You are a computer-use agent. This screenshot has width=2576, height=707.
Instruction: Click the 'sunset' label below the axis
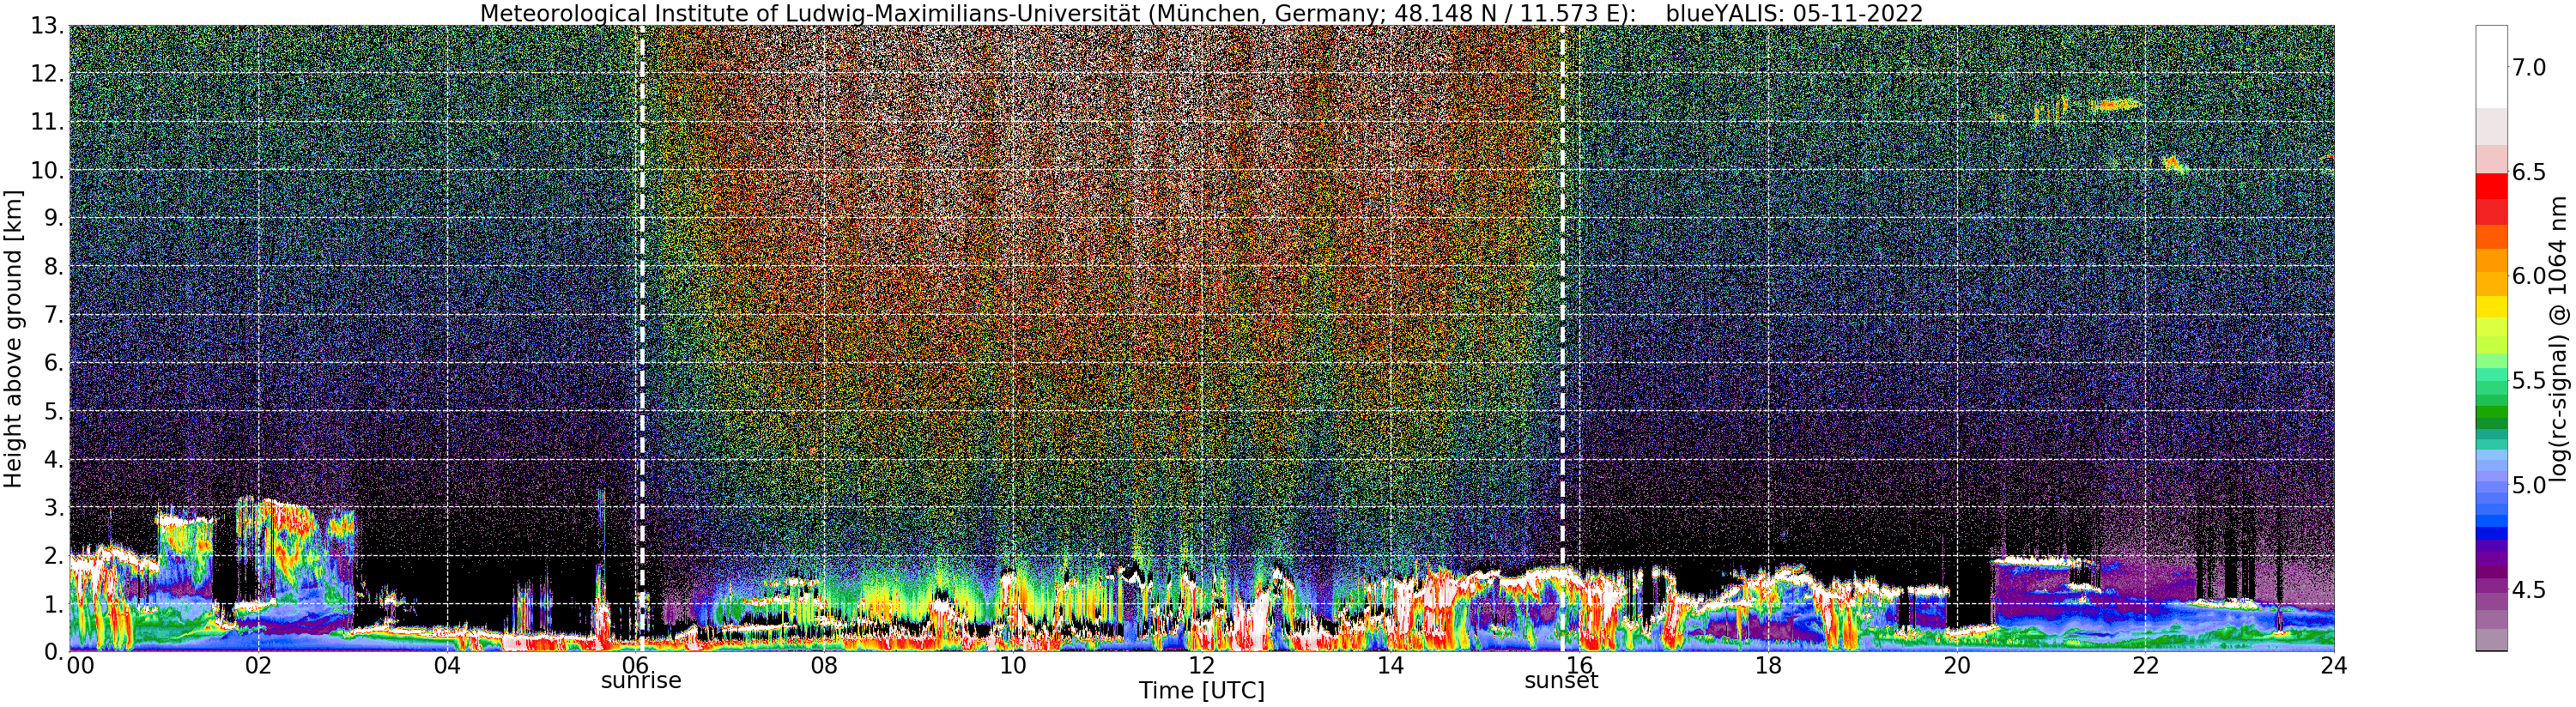coord(1561,680)
